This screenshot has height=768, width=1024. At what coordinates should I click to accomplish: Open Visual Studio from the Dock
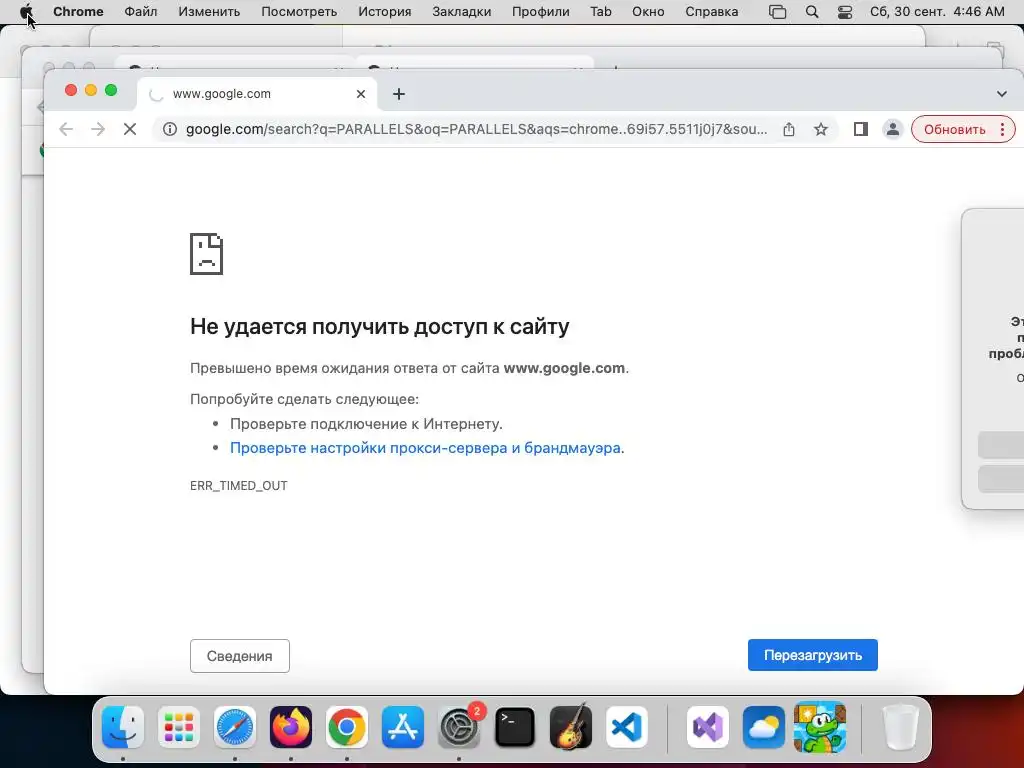point(708,727)
